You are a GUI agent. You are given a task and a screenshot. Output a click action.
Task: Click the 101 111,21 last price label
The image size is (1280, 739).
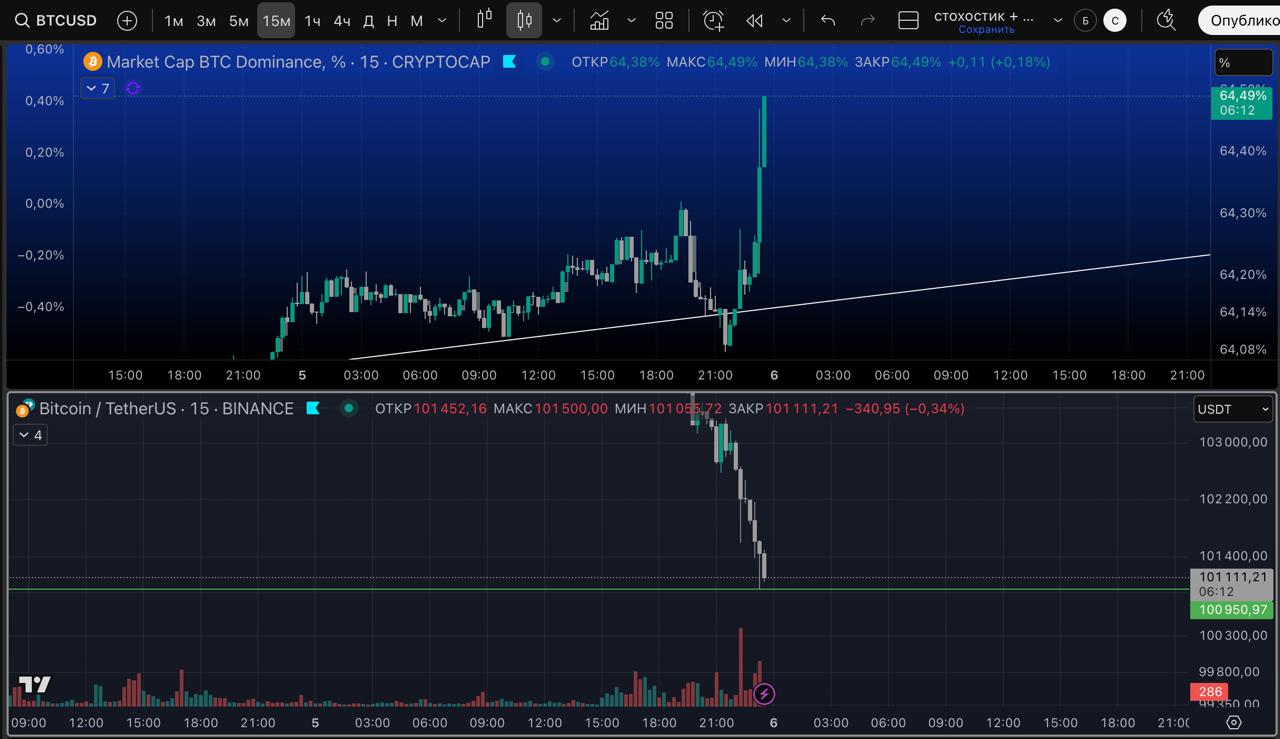(x=1232, y=584)
